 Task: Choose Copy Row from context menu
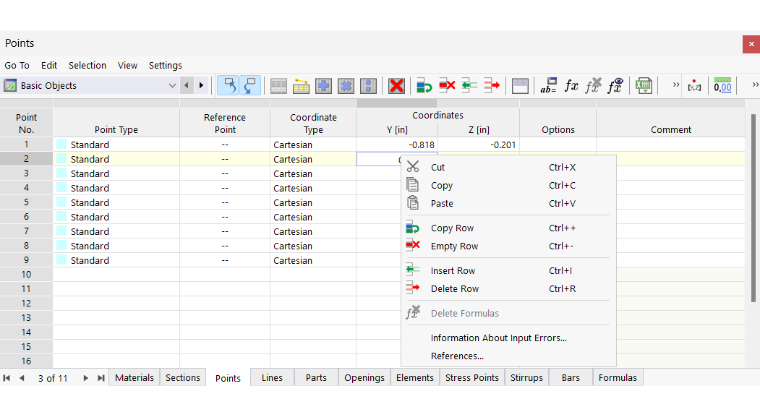click(x=508, y=228)
